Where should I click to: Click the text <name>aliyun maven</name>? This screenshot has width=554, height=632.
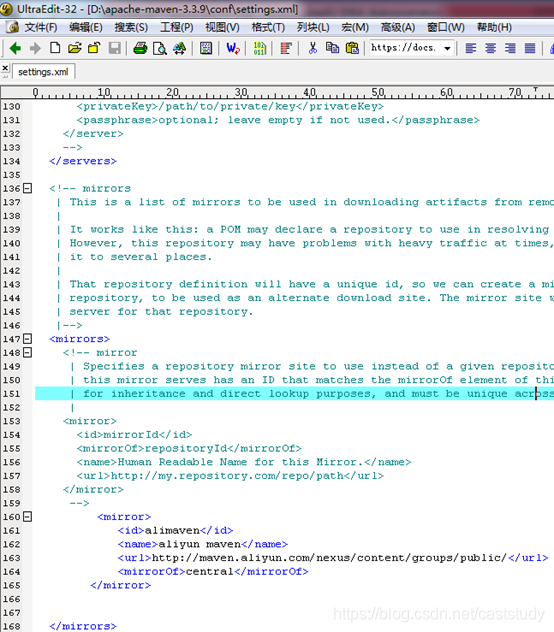(x=202, y=544)
